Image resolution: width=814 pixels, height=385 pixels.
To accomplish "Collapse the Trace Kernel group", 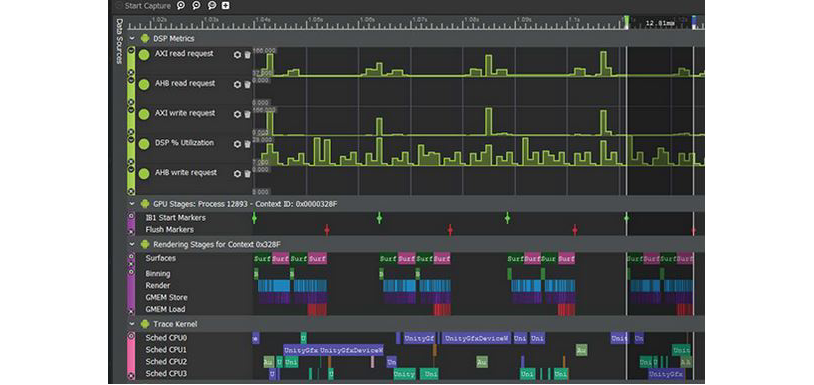I will 131,324.
